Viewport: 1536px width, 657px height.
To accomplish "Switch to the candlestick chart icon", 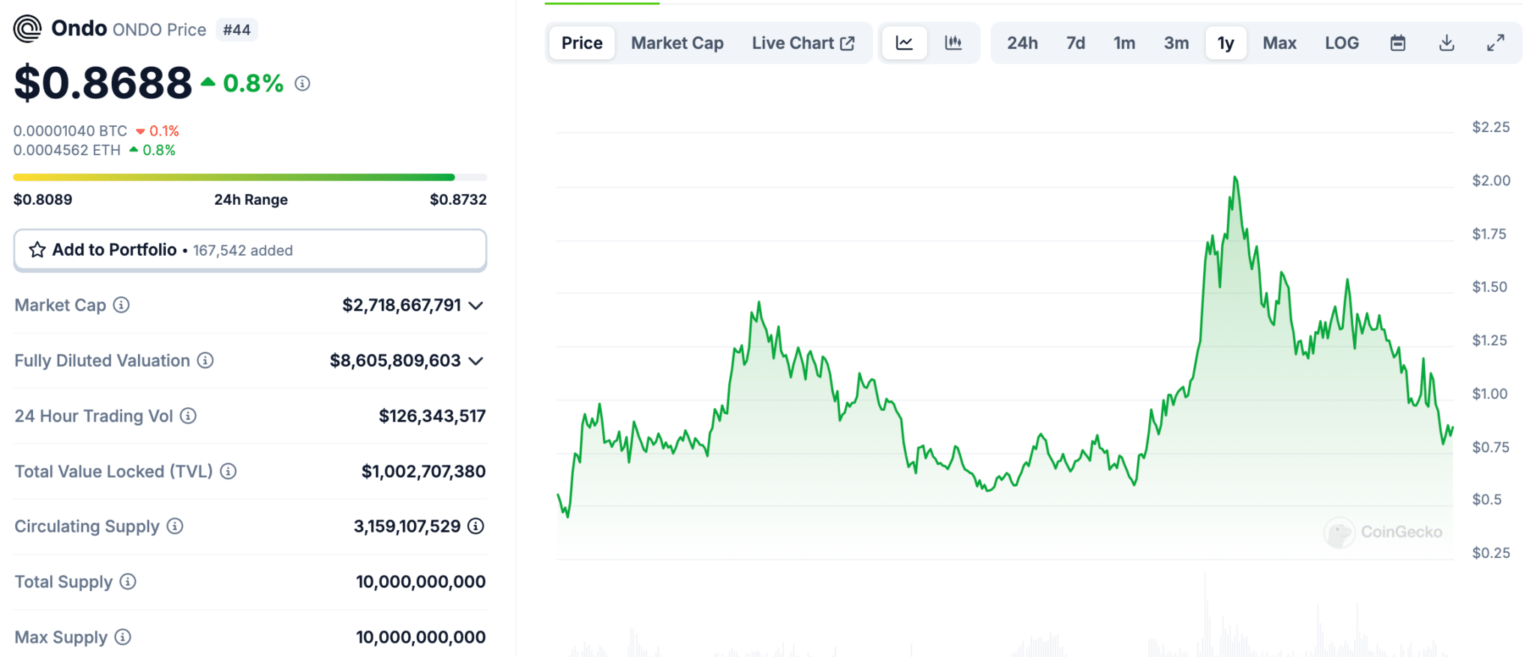I will click(952, 42).
